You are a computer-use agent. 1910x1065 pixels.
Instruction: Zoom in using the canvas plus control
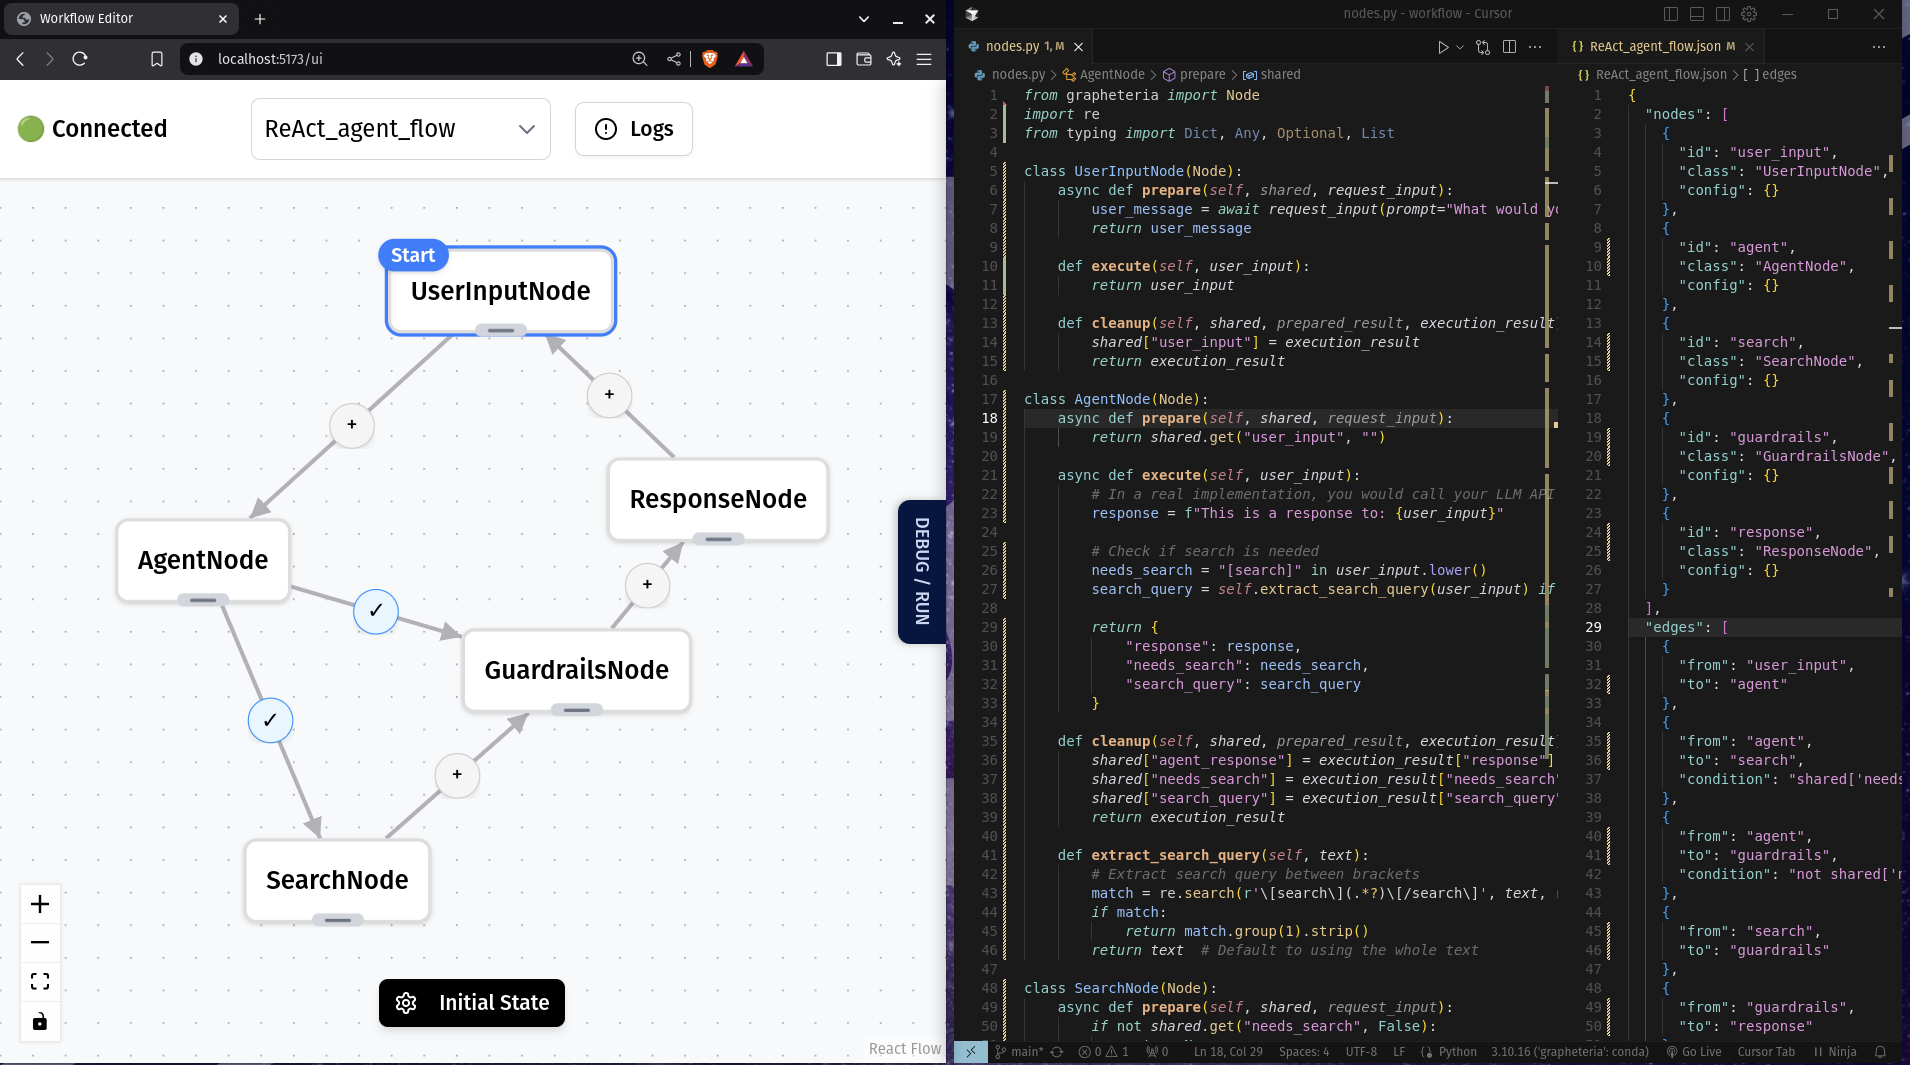(40, 904)
